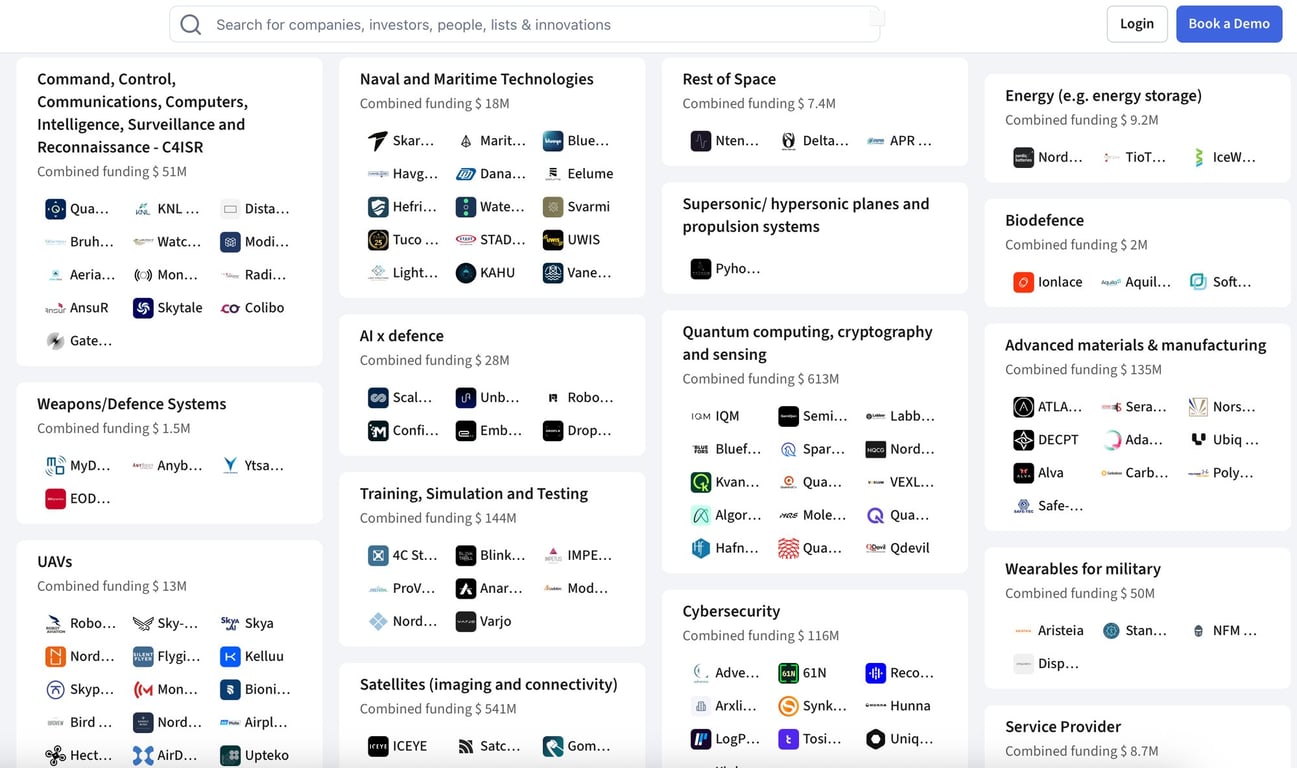Click the red EOD… logo

pyautogui.click(x=56, y=498)
